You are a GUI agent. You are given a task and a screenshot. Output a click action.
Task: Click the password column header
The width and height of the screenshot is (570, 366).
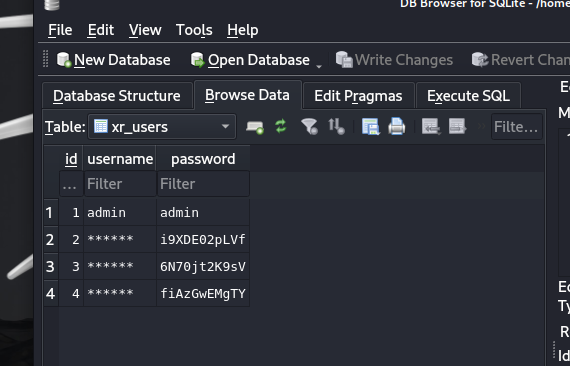click(x=203, y=159)
